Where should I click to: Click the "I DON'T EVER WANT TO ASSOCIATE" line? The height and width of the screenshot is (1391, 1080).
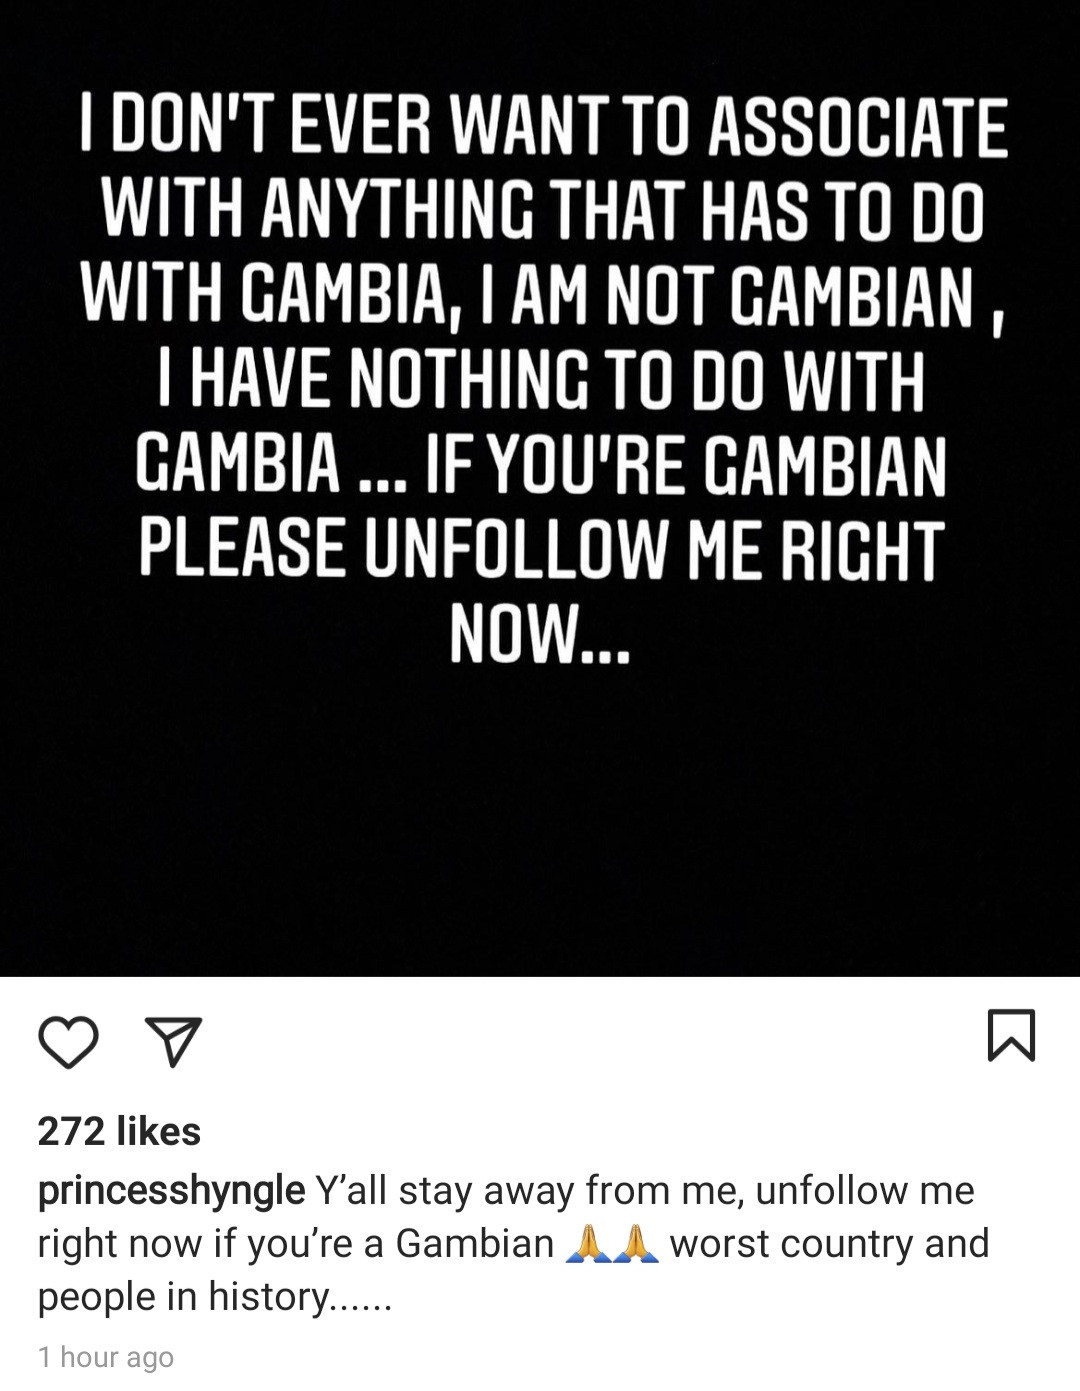point(543,127)
